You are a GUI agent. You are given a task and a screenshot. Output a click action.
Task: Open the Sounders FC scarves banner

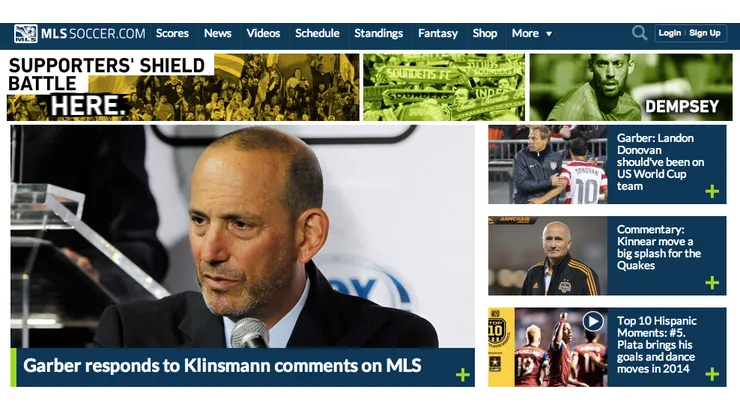444,87
